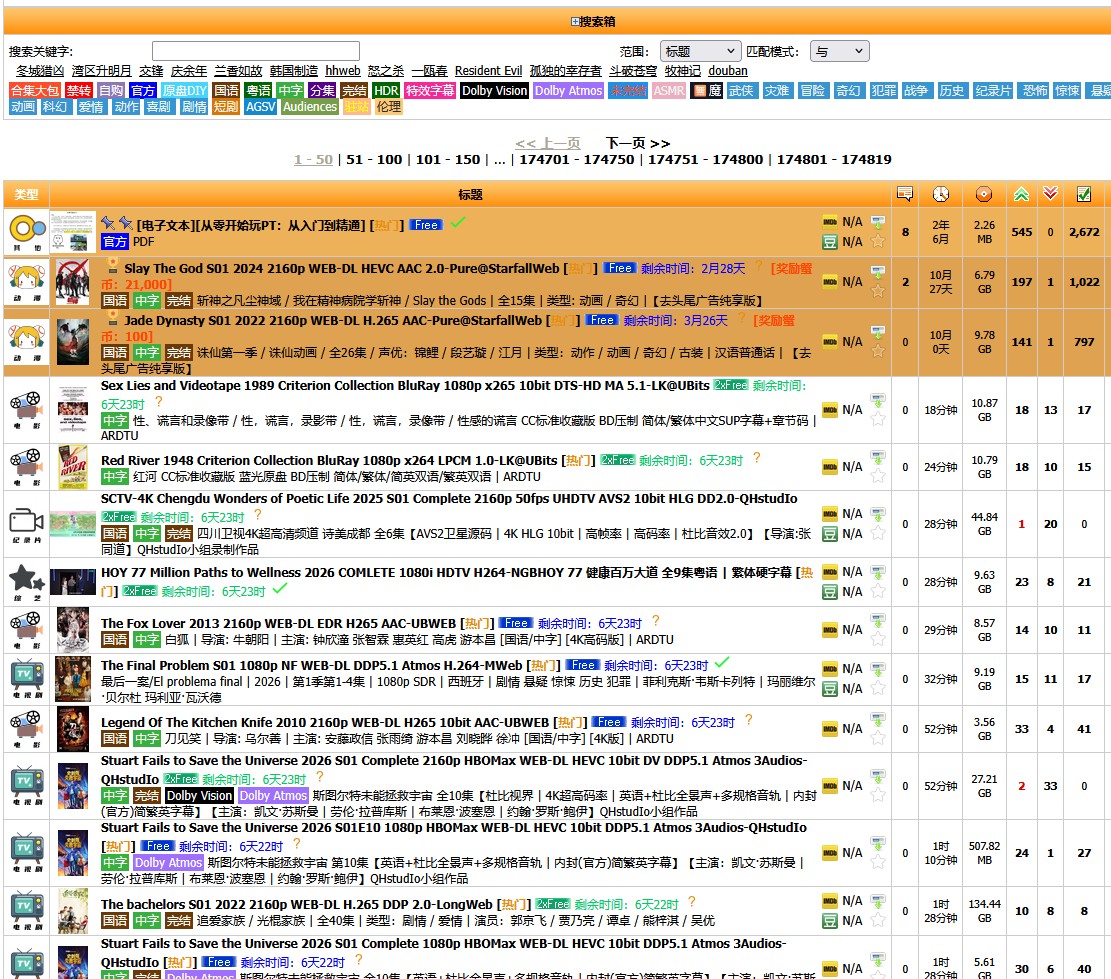
Task: Click the 下一页 next page link
Action: (638, 143)
